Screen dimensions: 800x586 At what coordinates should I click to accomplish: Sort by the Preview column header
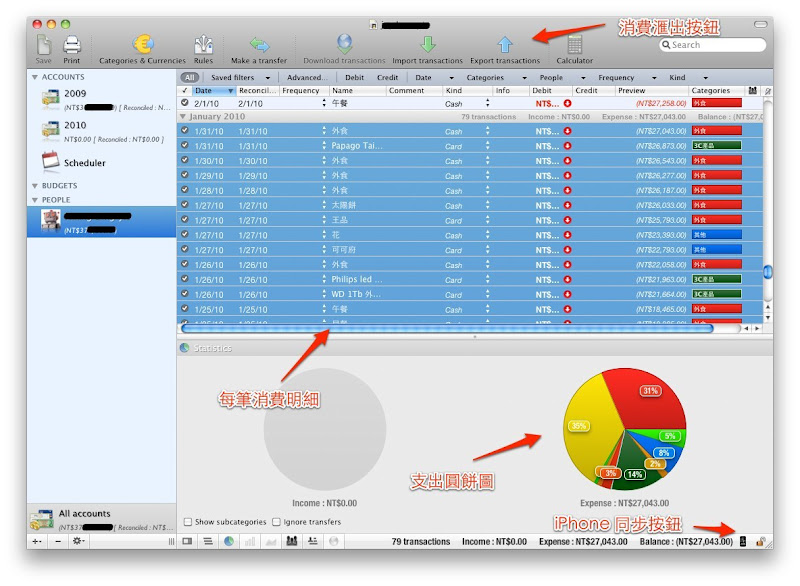coord(652,90)
